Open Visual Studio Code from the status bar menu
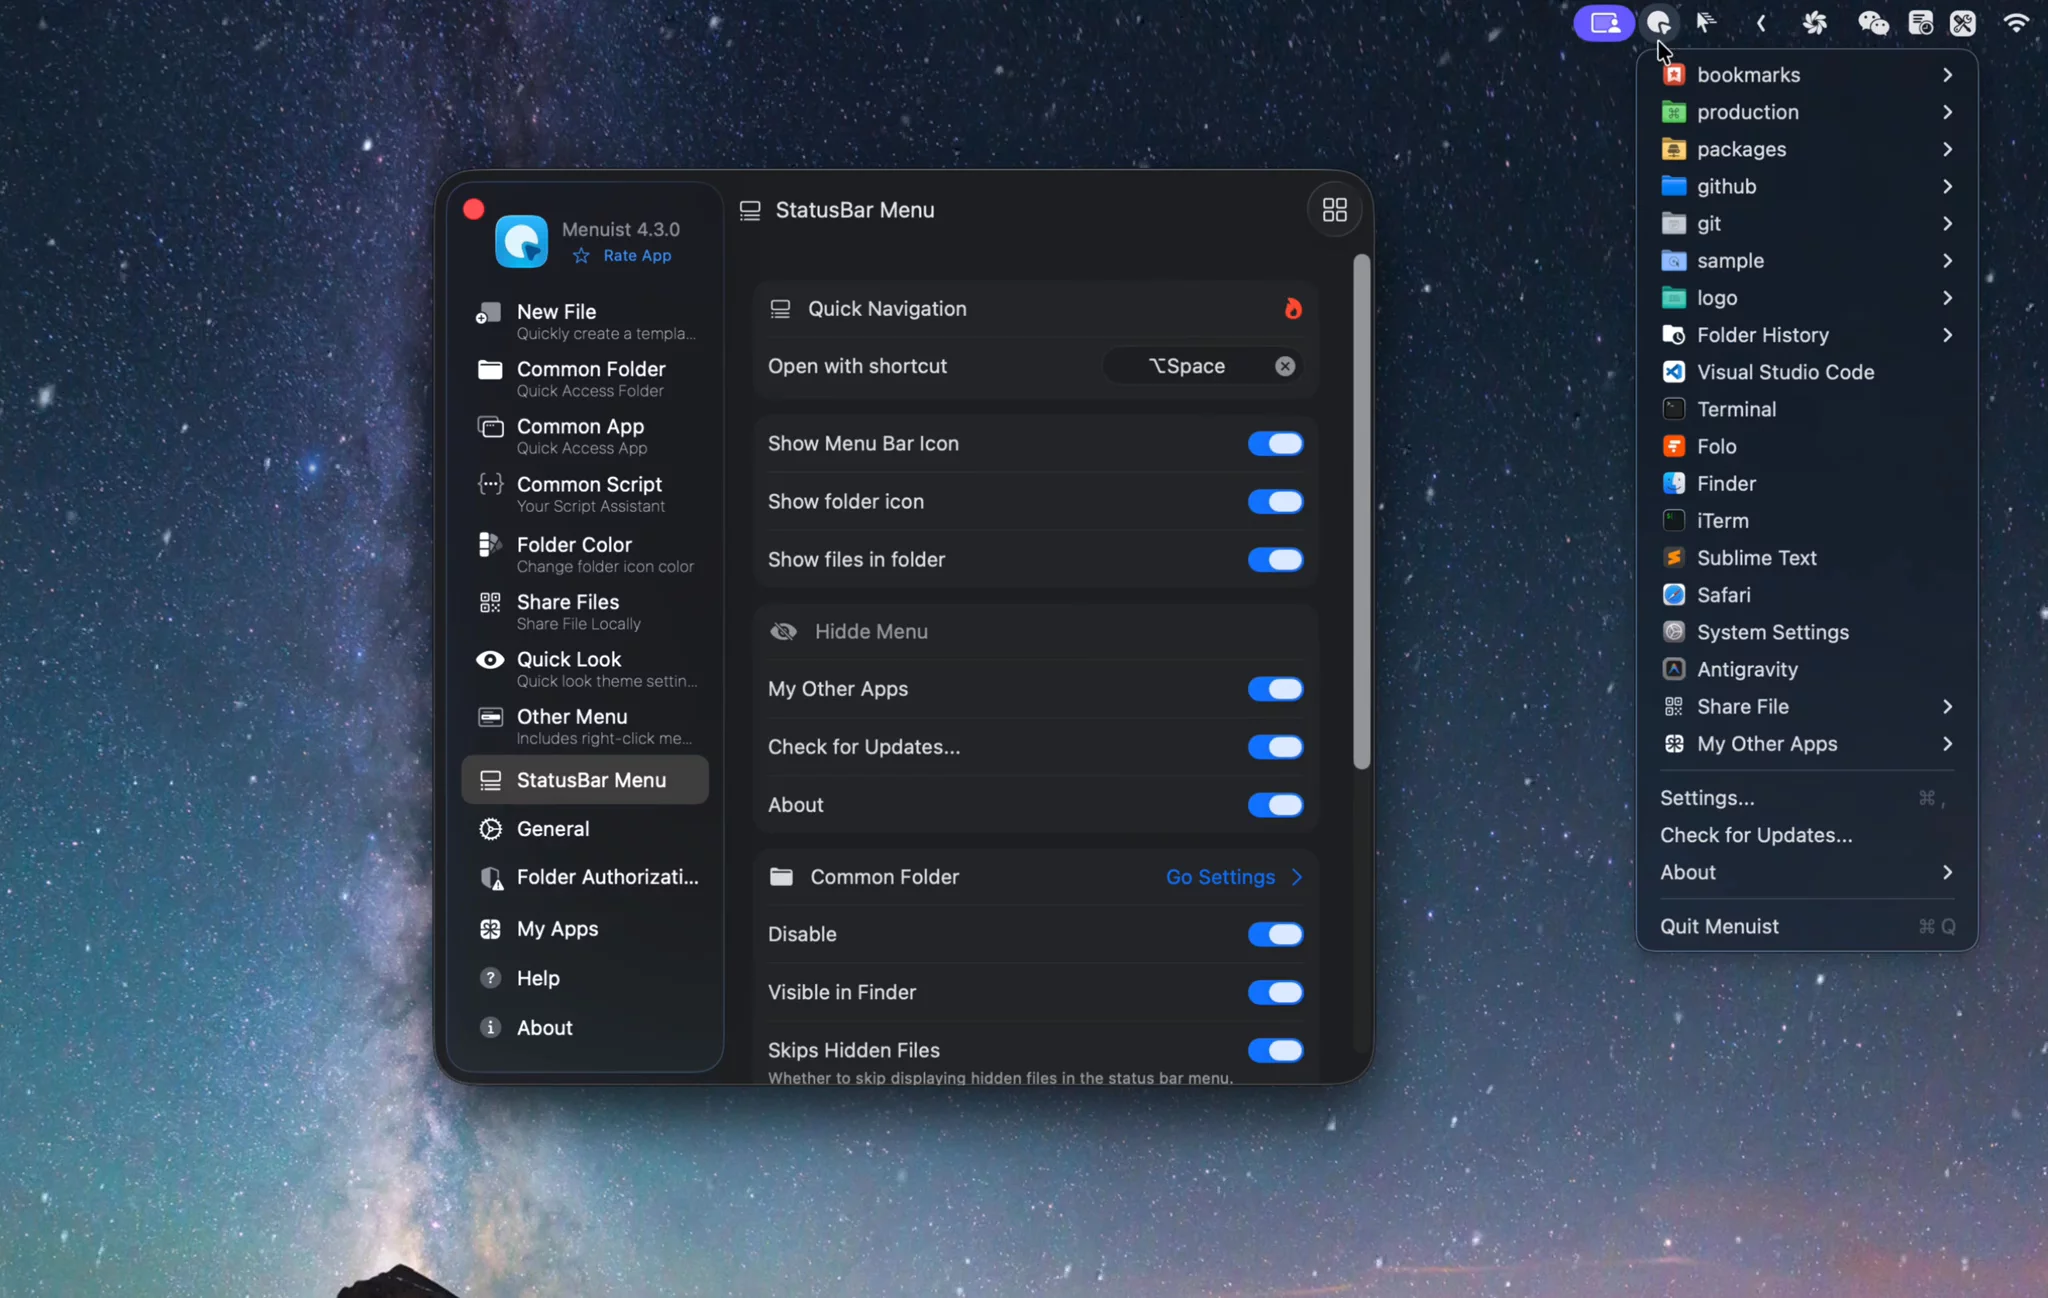 point(1786,371)
